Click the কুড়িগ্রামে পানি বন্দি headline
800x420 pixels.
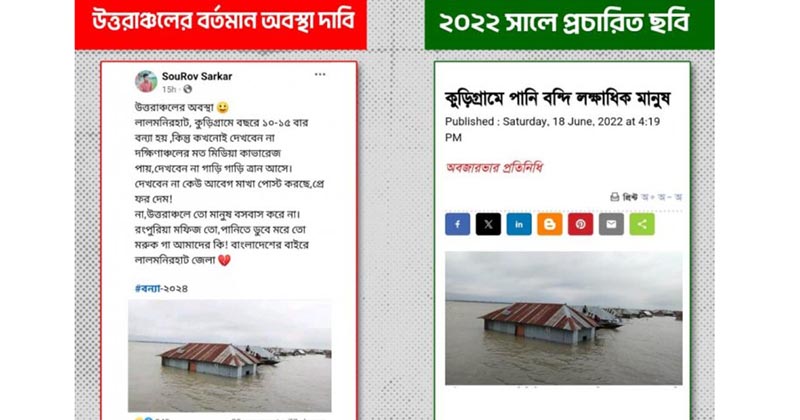tap(558, 97)
